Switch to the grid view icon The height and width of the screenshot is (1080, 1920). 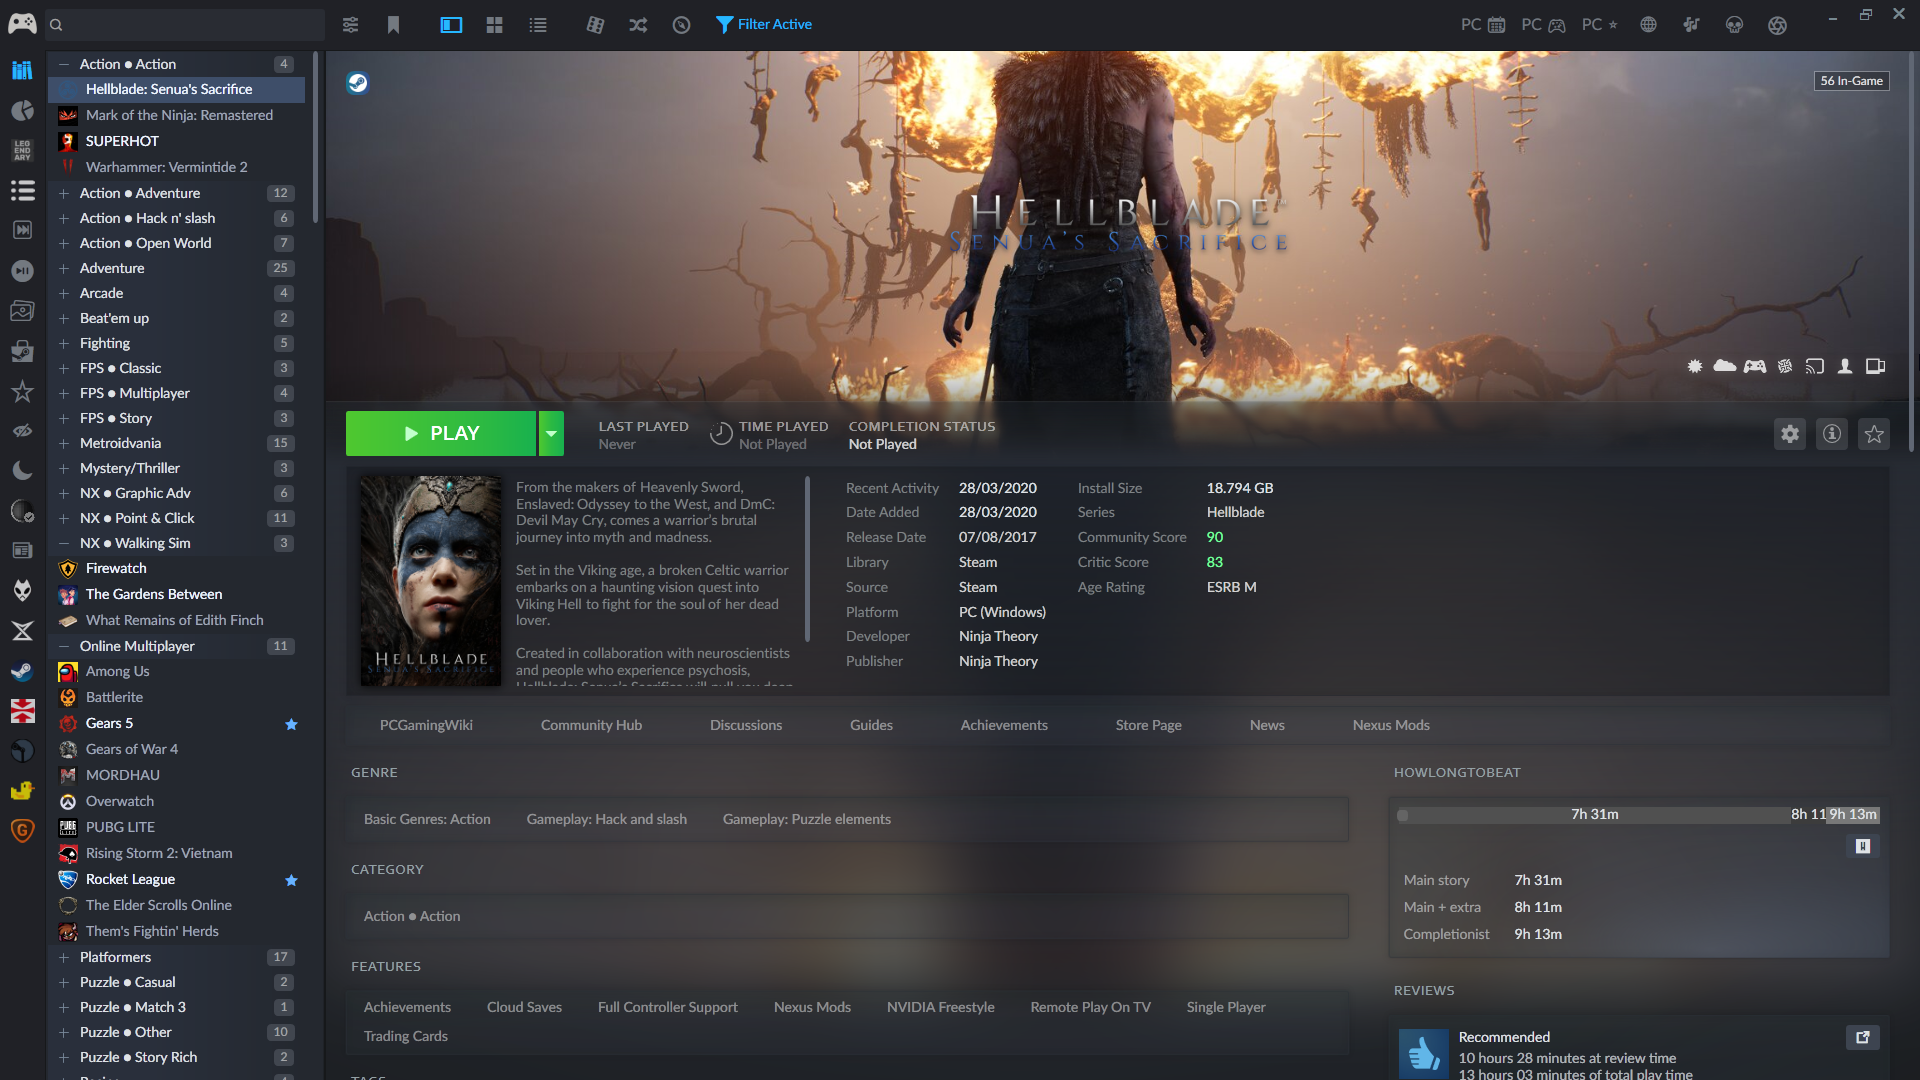[x=494, y=25]
